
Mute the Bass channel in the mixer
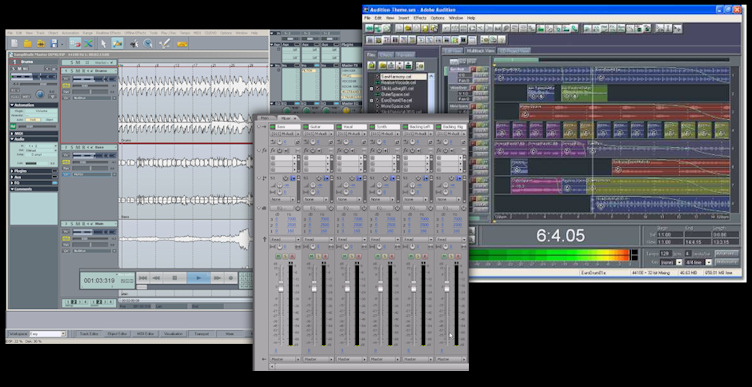[x=278, y=256]
